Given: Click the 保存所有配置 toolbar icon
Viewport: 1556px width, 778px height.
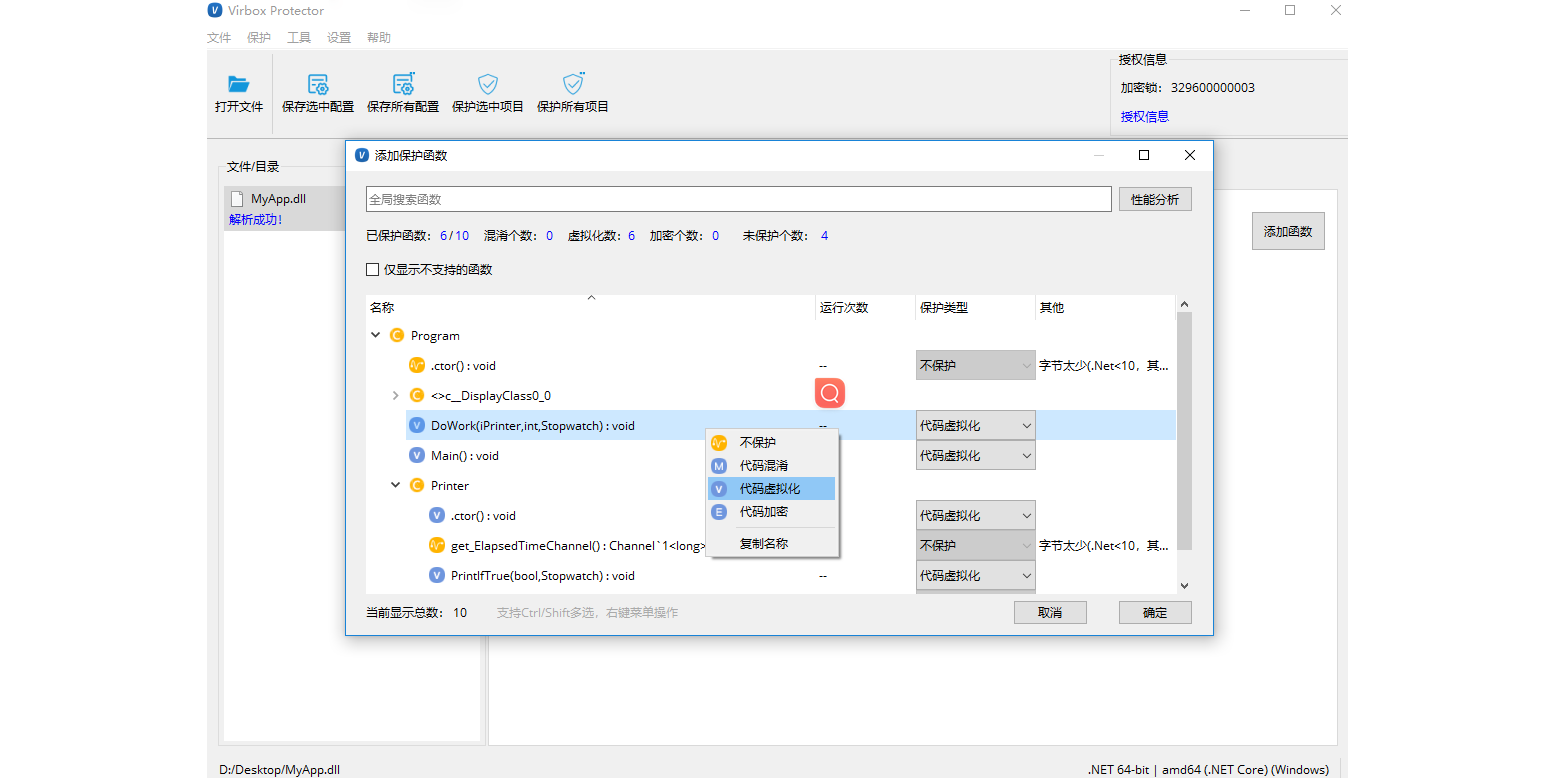Looking at the screenshot, I should (402, 92).
